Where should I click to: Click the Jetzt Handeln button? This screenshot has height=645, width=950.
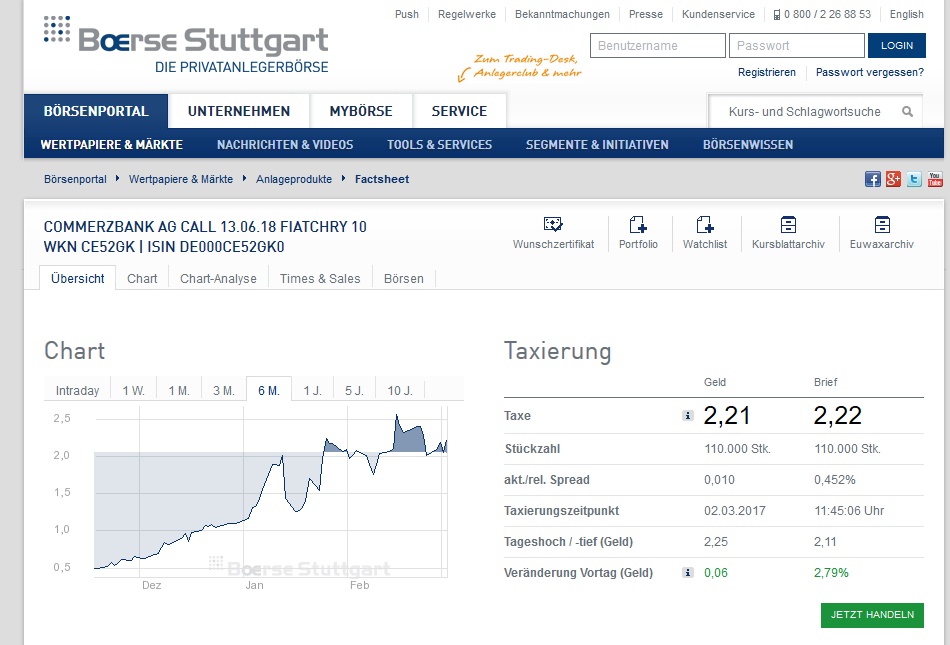(x=872, y=615)
